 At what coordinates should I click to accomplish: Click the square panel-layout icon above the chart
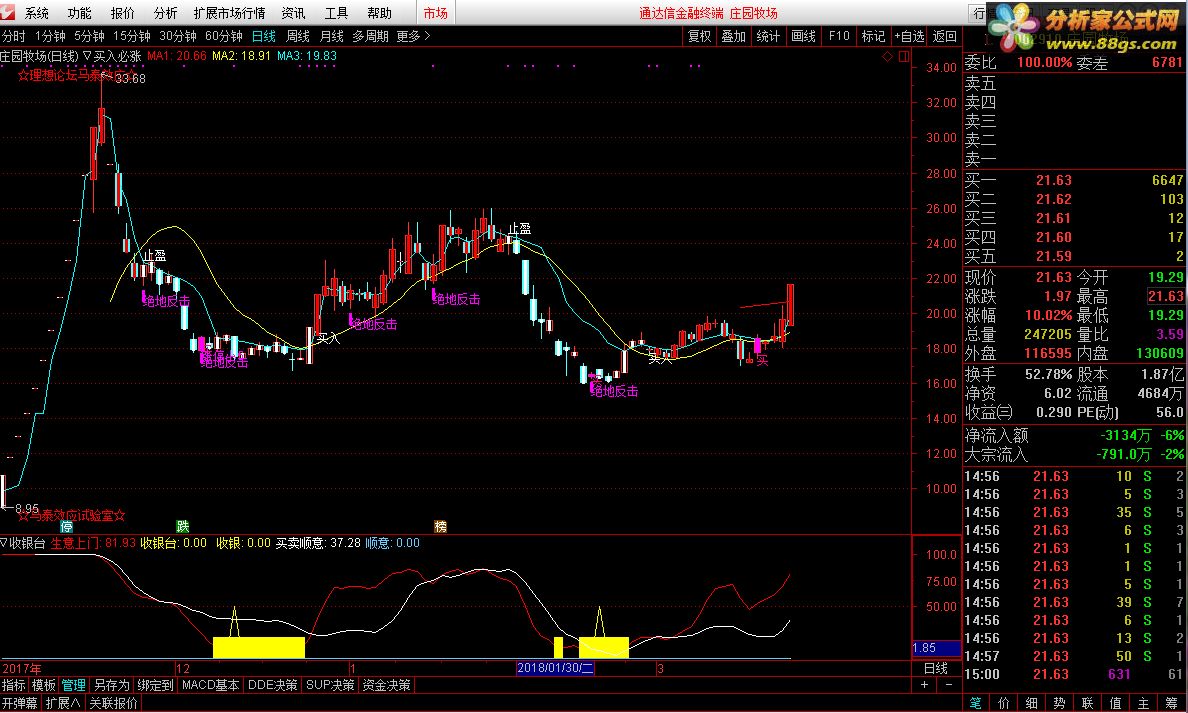904,57
